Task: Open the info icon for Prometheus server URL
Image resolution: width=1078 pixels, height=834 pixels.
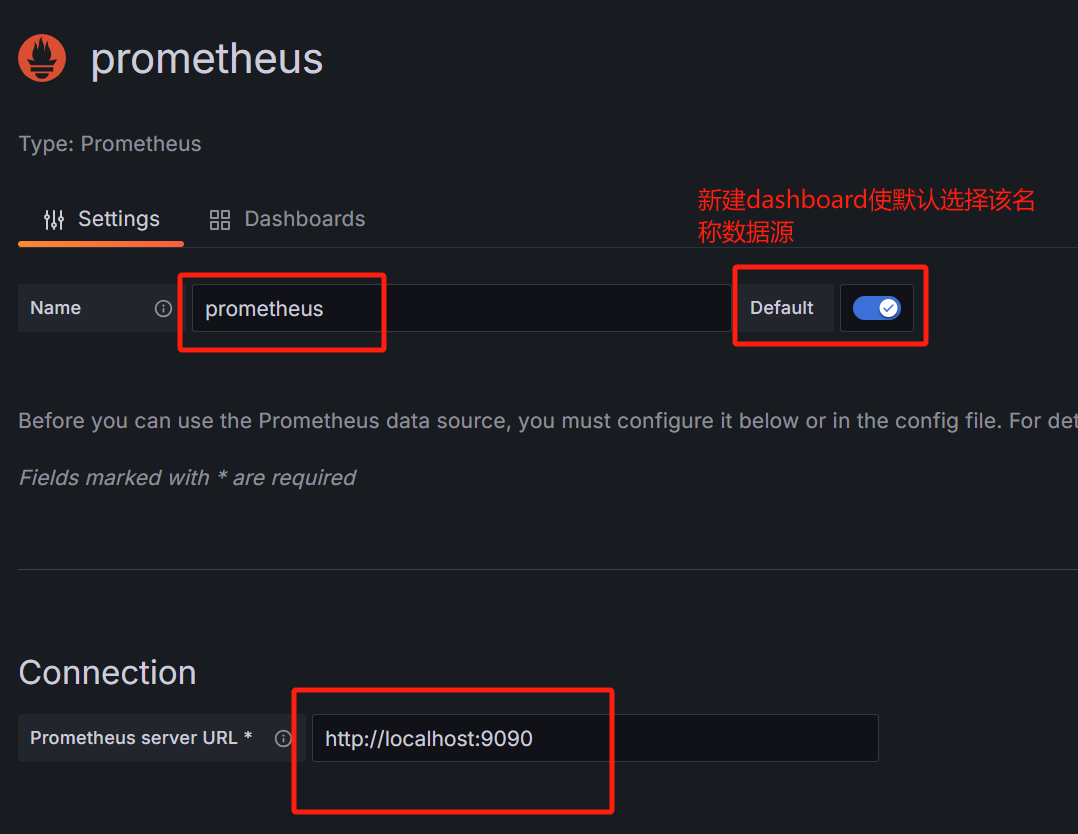Action: [x=283, y=738]
